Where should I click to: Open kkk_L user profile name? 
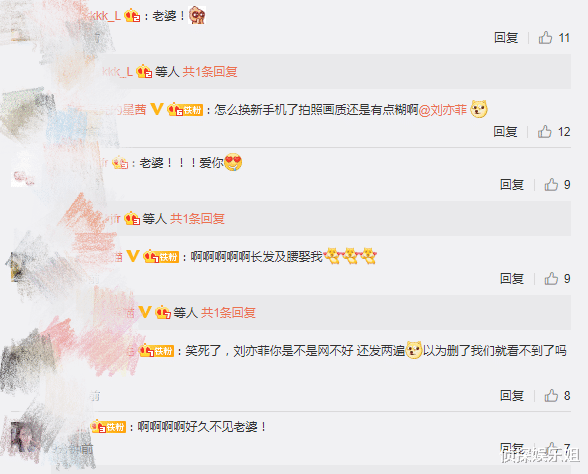pos(102,16)
